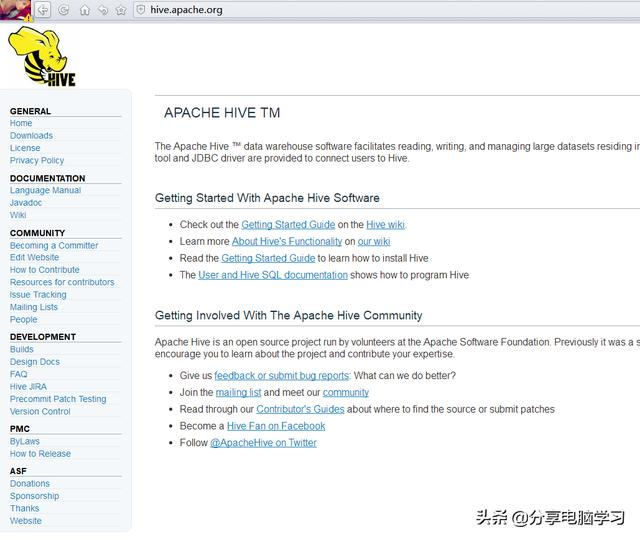Screen dimensions: 640x540
Task: Open Getting Started Guide in 'Check out' bullet
Action: pyautogui.click(x=288, y=224)
